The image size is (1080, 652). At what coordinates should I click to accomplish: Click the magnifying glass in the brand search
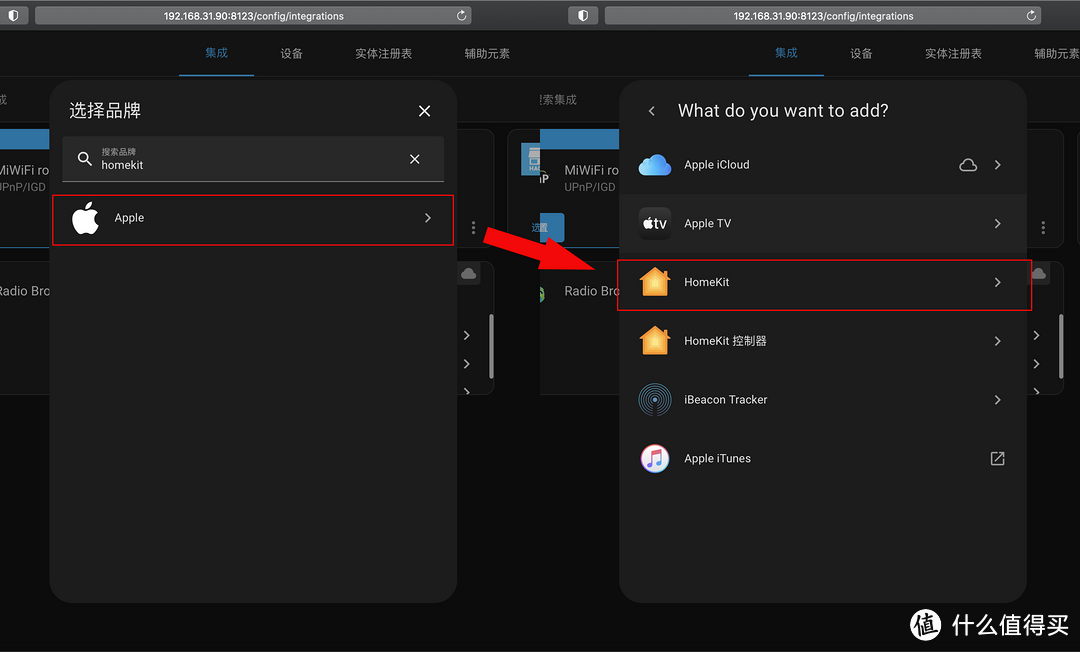84,159
